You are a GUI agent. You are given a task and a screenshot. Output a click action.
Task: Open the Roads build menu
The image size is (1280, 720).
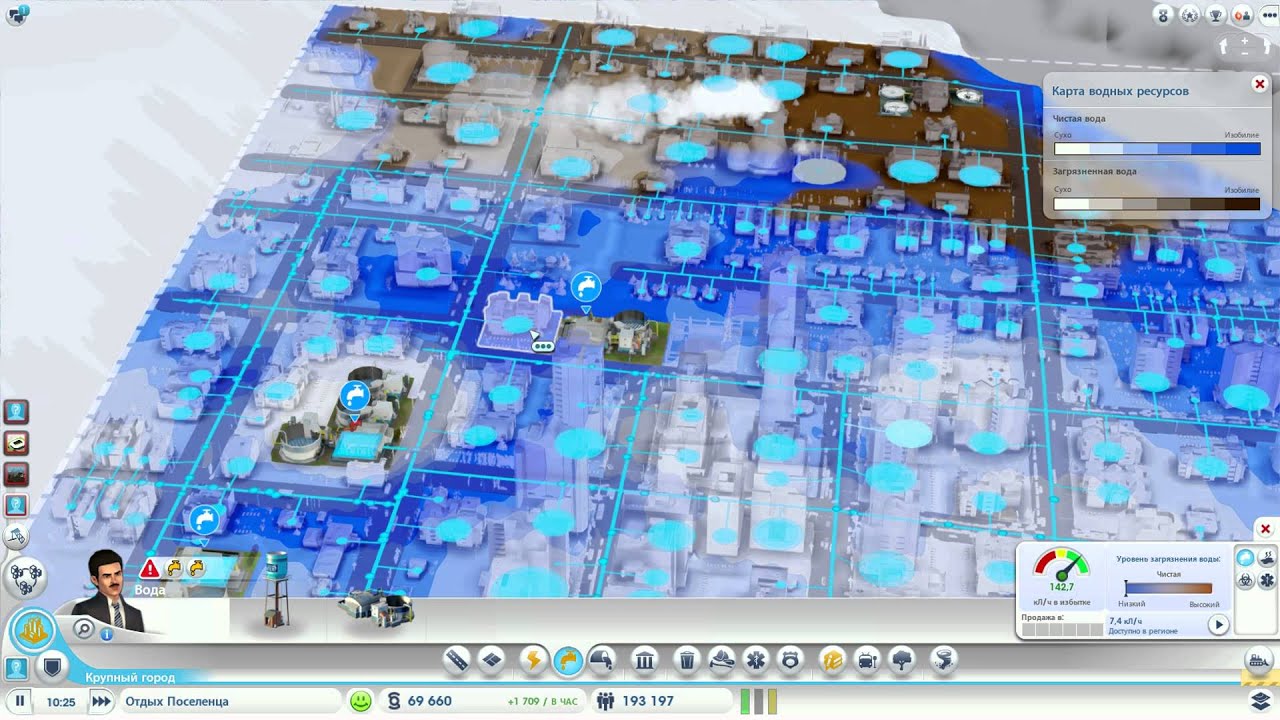pos(458,659)
